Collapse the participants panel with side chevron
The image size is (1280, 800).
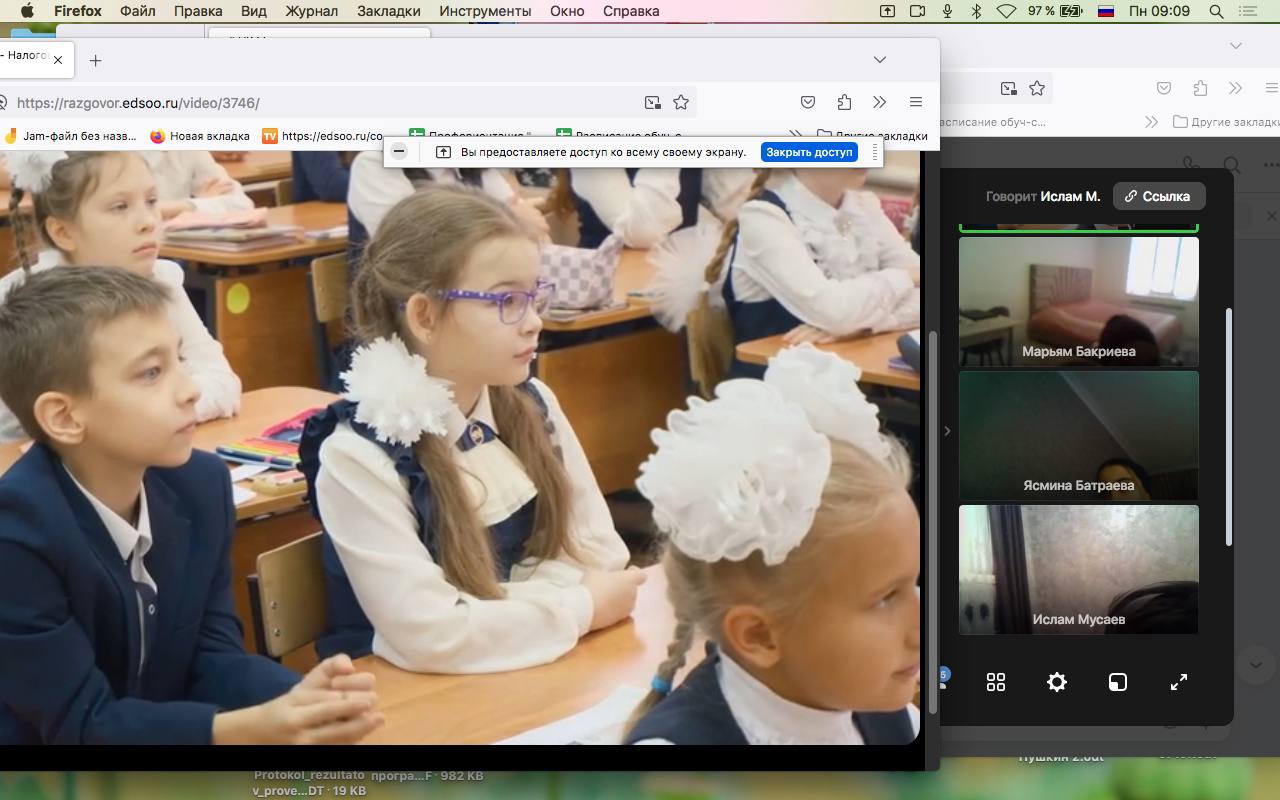[x=947, y=431]
